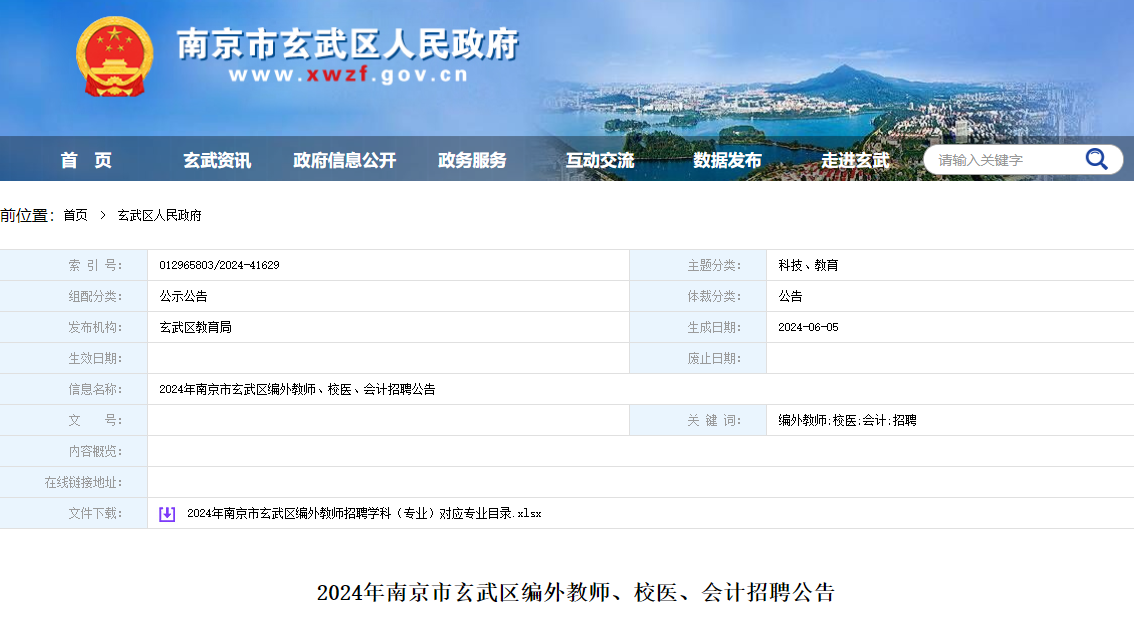Select 政务服务 in the navigation bar
The width and height of the screenshot is (1134, 642).
tap(472, 160)
